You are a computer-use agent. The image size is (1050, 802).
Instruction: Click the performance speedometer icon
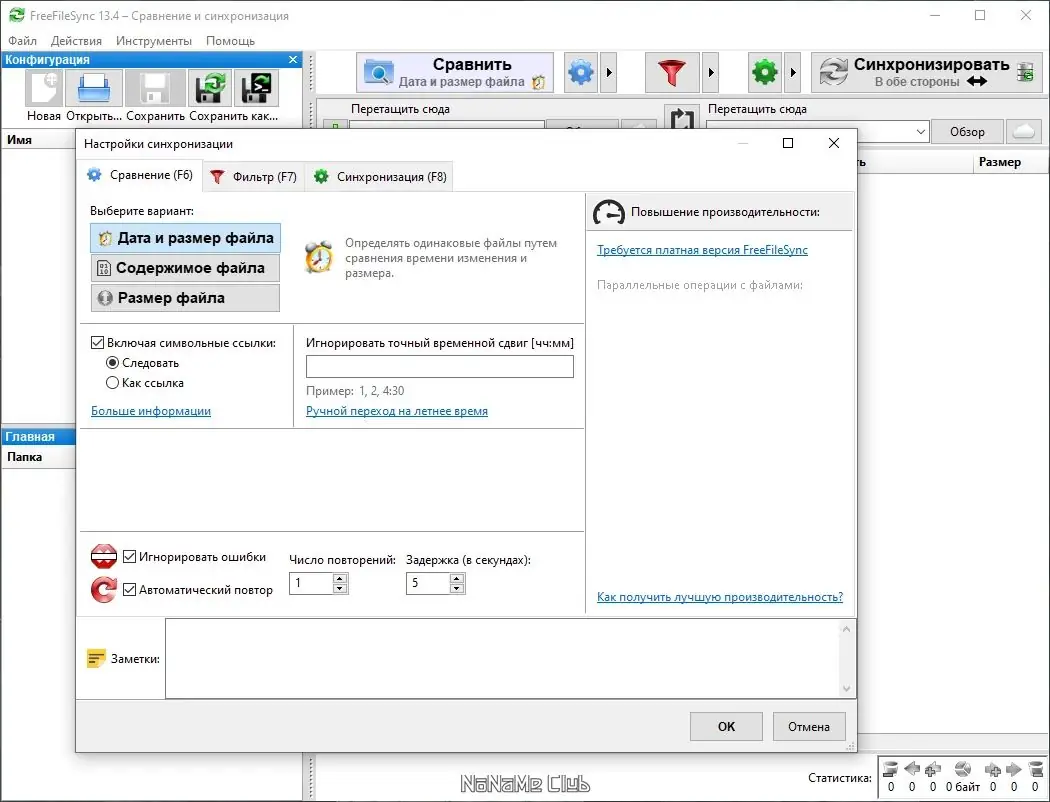[x=609, y=212]
